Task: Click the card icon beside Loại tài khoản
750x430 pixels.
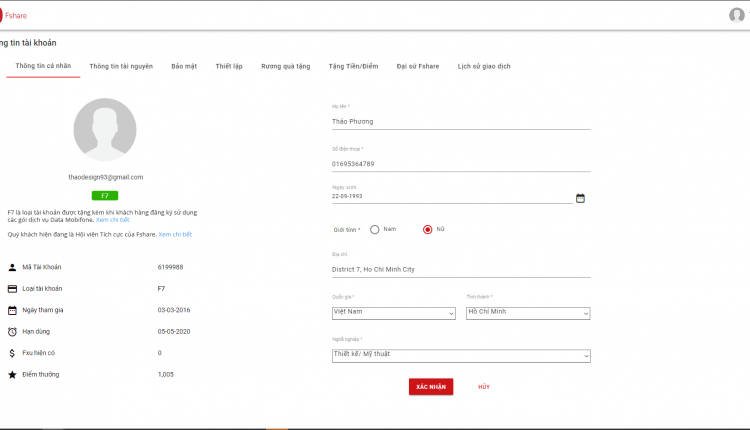Action: (12, 289)
